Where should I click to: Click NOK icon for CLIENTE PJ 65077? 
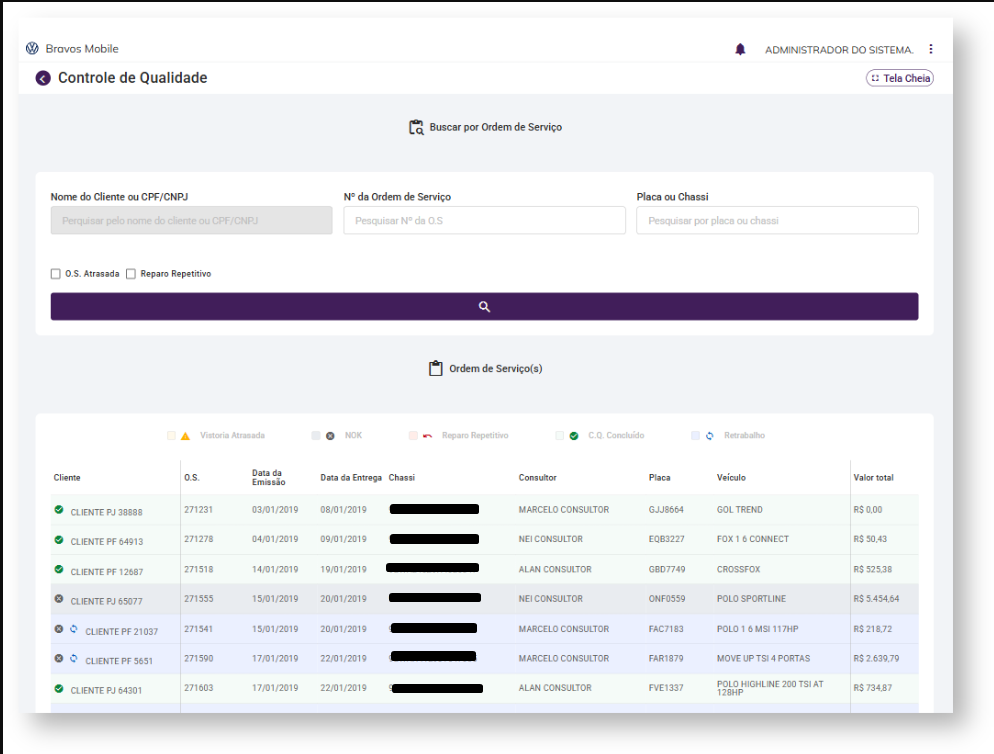[x=59, y=599]
